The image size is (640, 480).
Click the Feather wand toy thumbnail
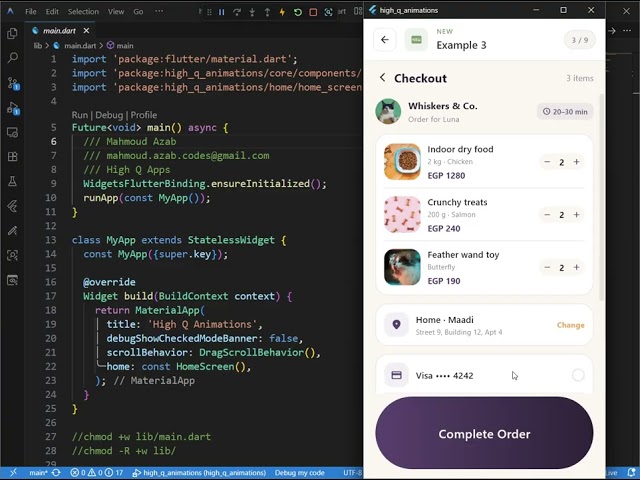(x=402, y=267)
